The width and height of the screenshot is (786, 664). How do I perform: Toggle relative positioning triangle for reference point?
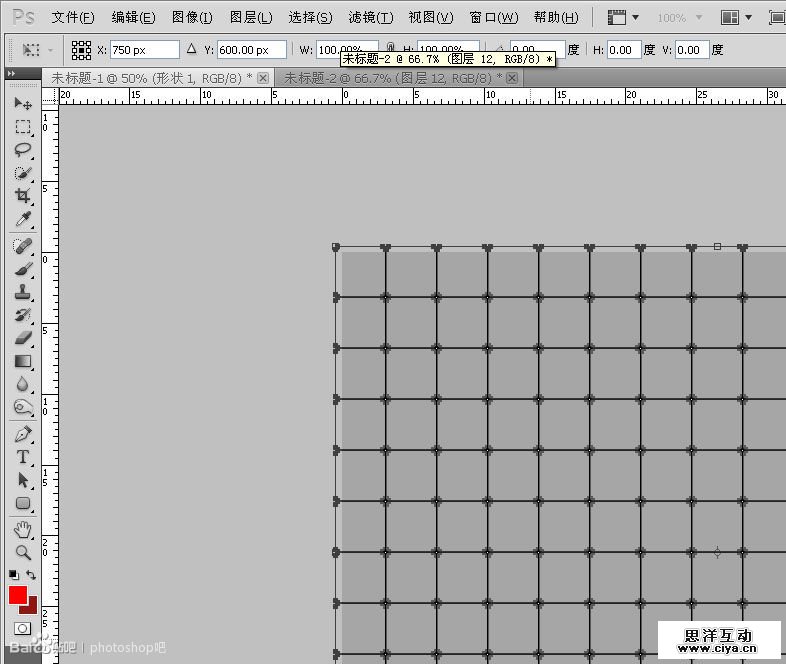point(192,49)
